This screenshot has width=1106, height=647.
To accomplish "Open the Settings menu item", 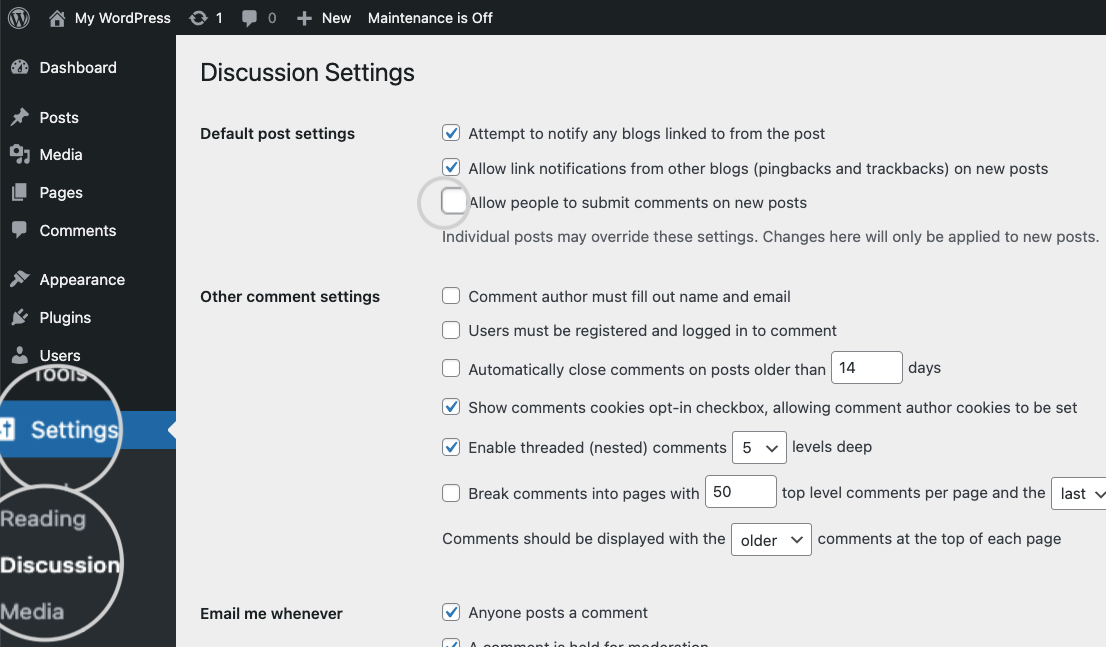I will [x=74, y=430].
